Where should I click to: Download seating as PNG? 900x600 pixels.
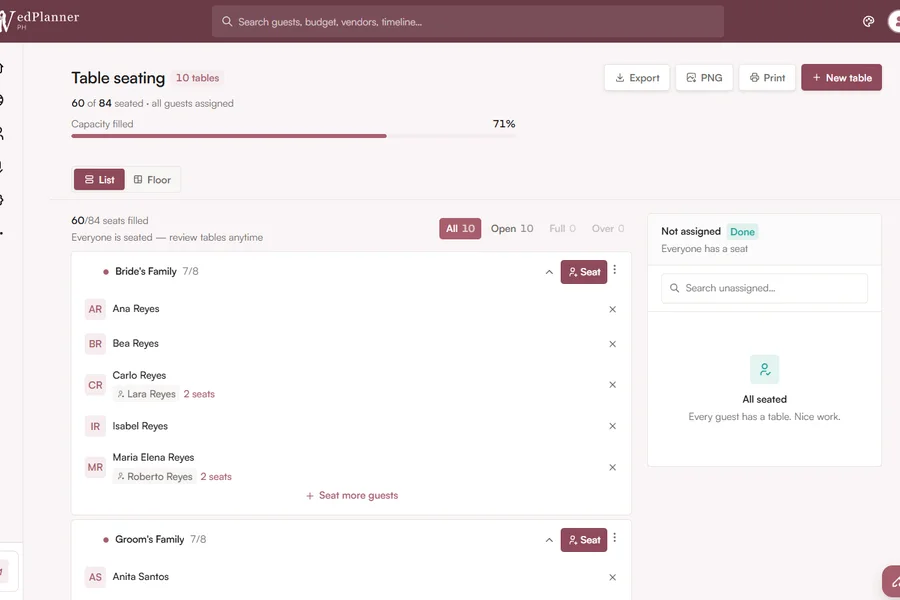(704, 78)
